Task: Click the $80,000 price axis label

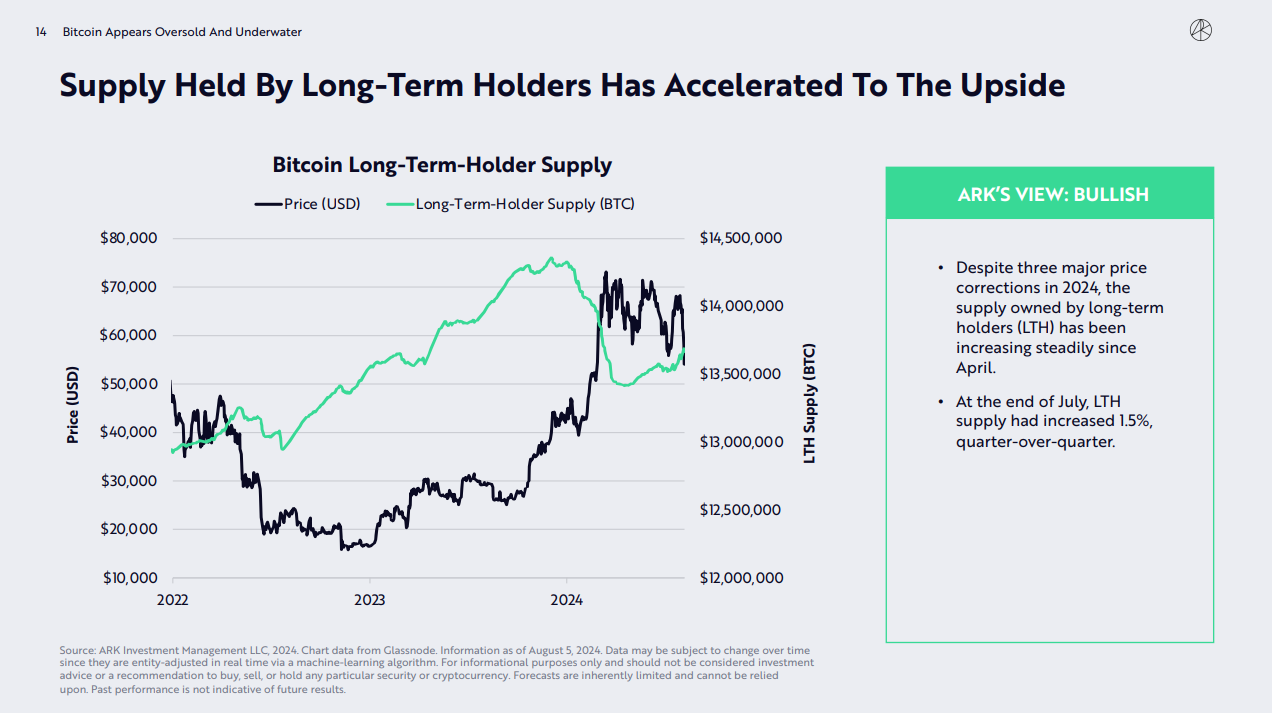Action: click(127, 238)
